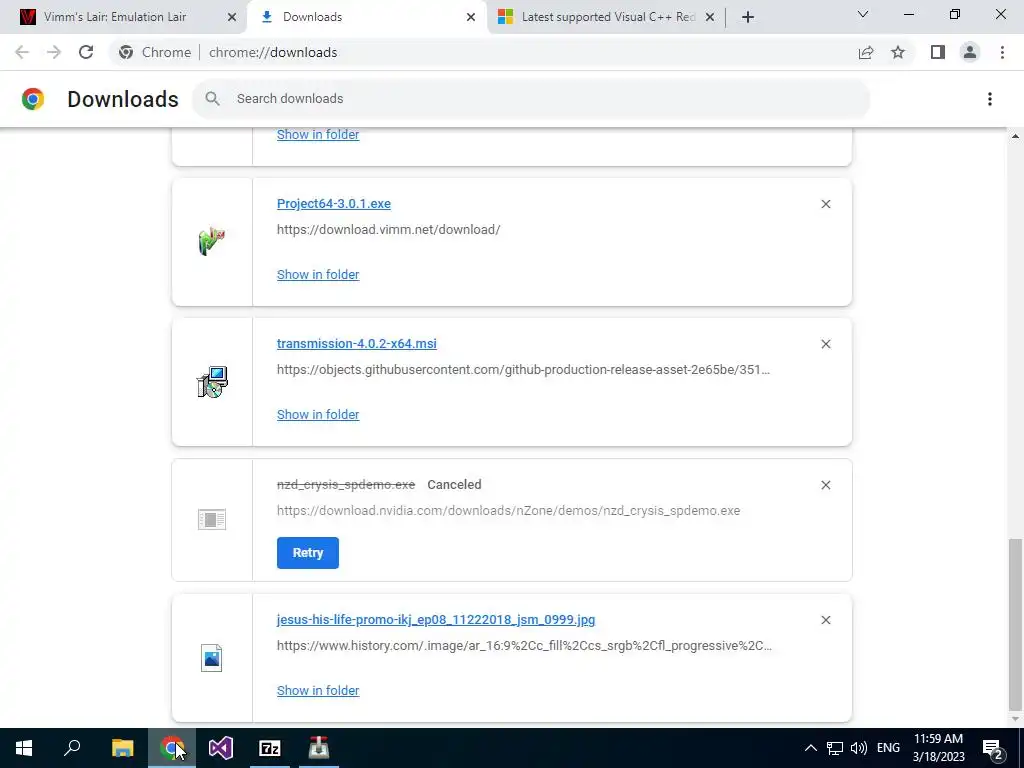Screen dimensions: 1024x768
Task: Focus the Search downloads field
Action: 531,99
